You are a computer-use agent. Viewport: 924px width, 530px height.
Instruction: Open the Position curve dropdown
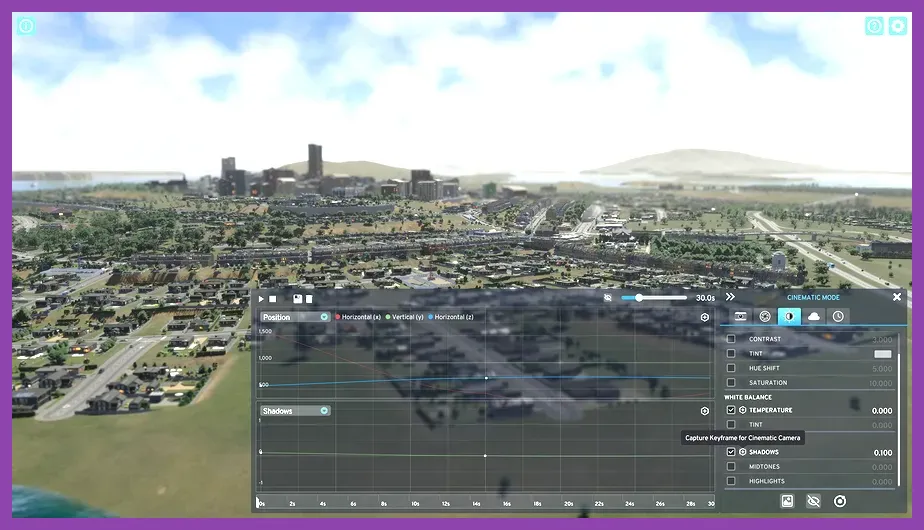[x=295, y=317]
